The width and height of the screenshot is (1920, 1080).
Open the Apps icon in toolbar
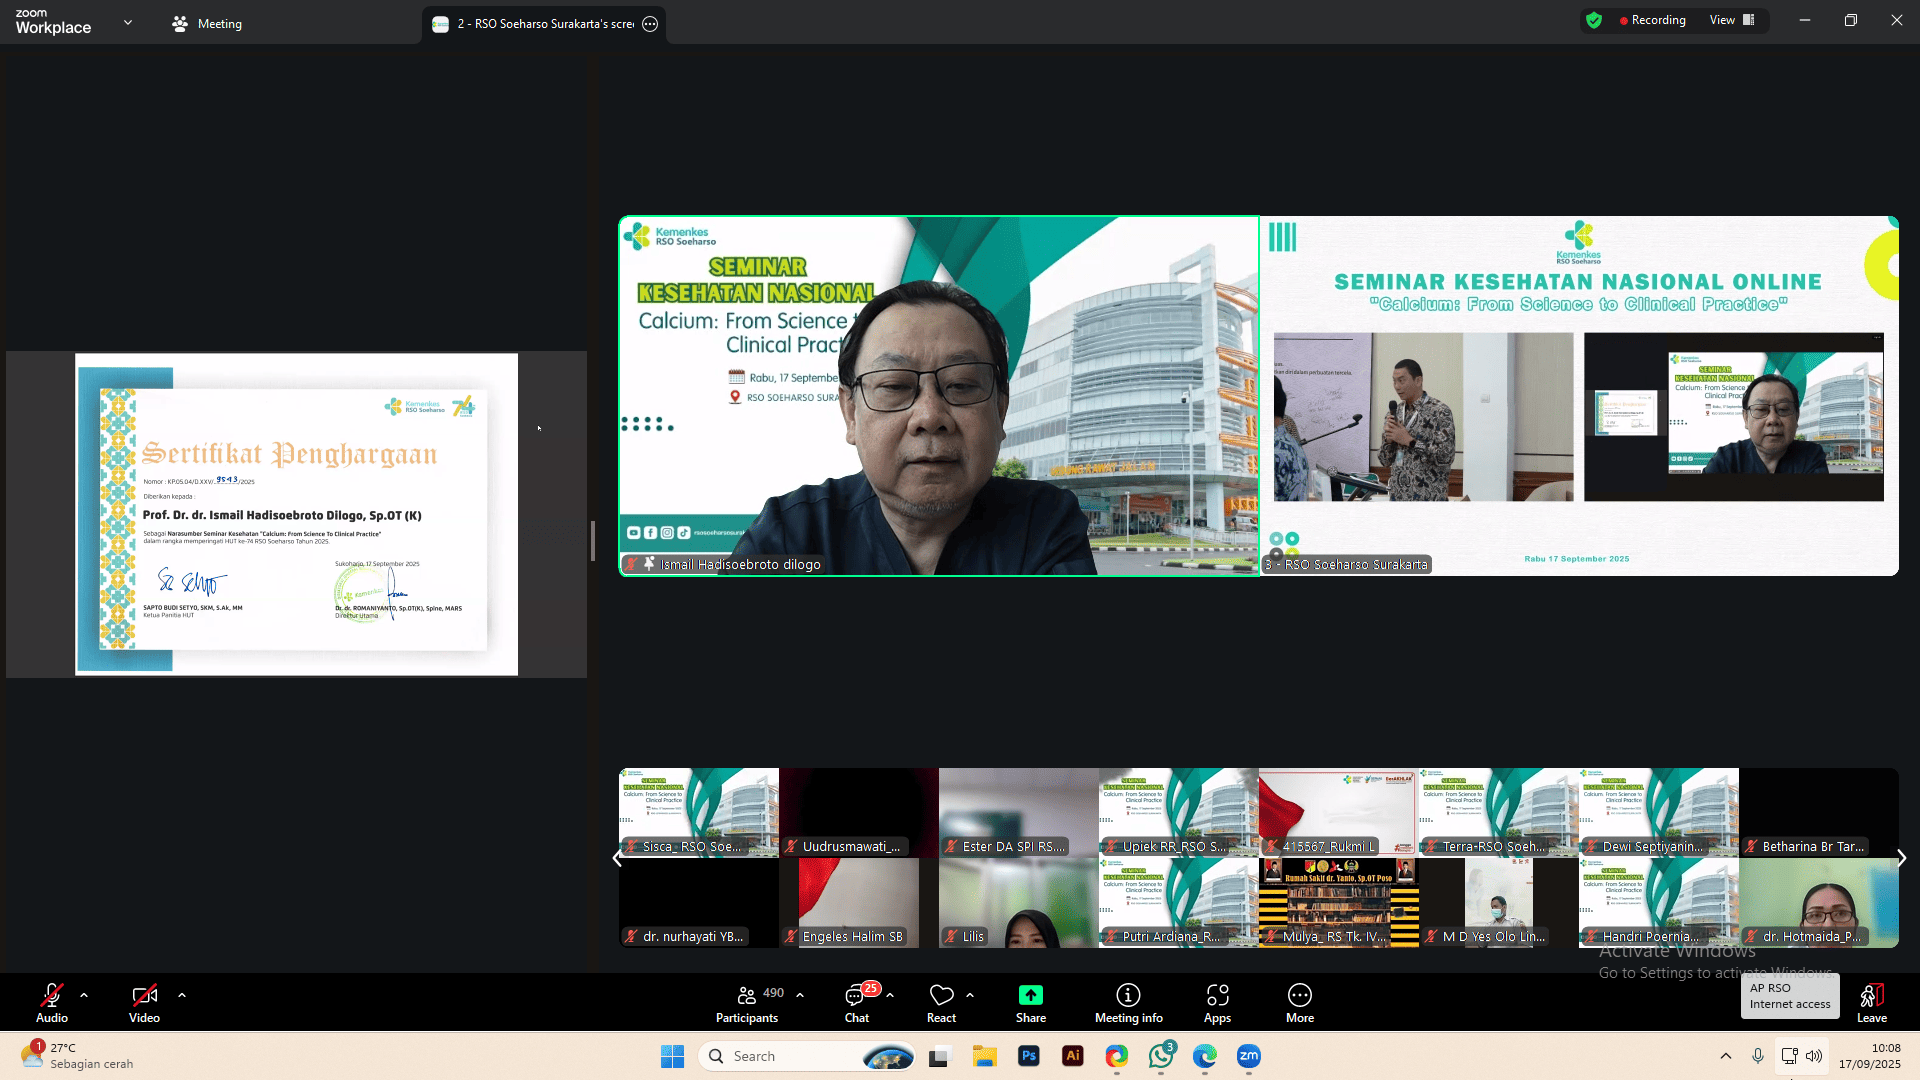(1217, 995)
